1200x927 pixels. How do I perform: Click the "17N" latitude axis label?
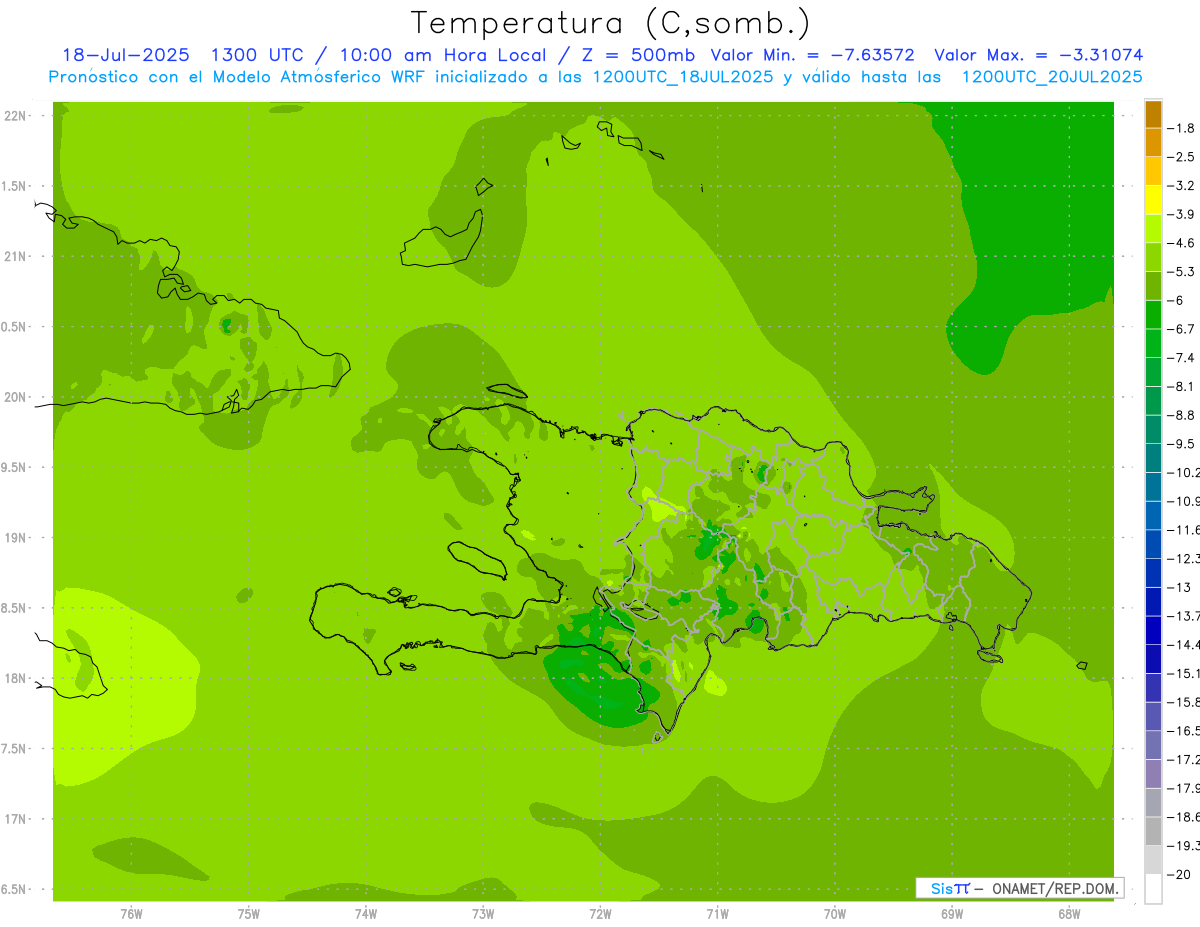click(17, 820)
